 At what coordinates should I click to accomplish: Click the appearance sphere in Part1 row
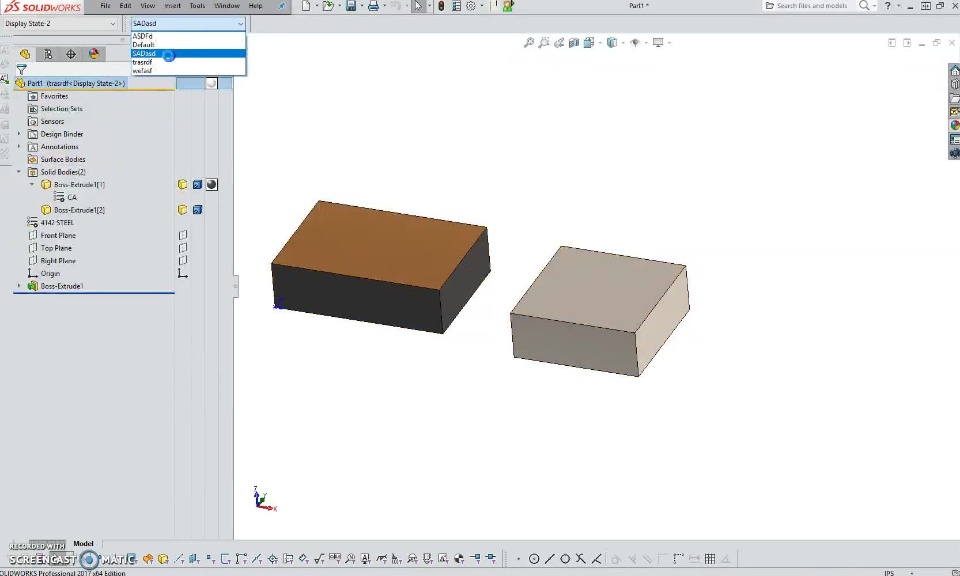(211, 83)
